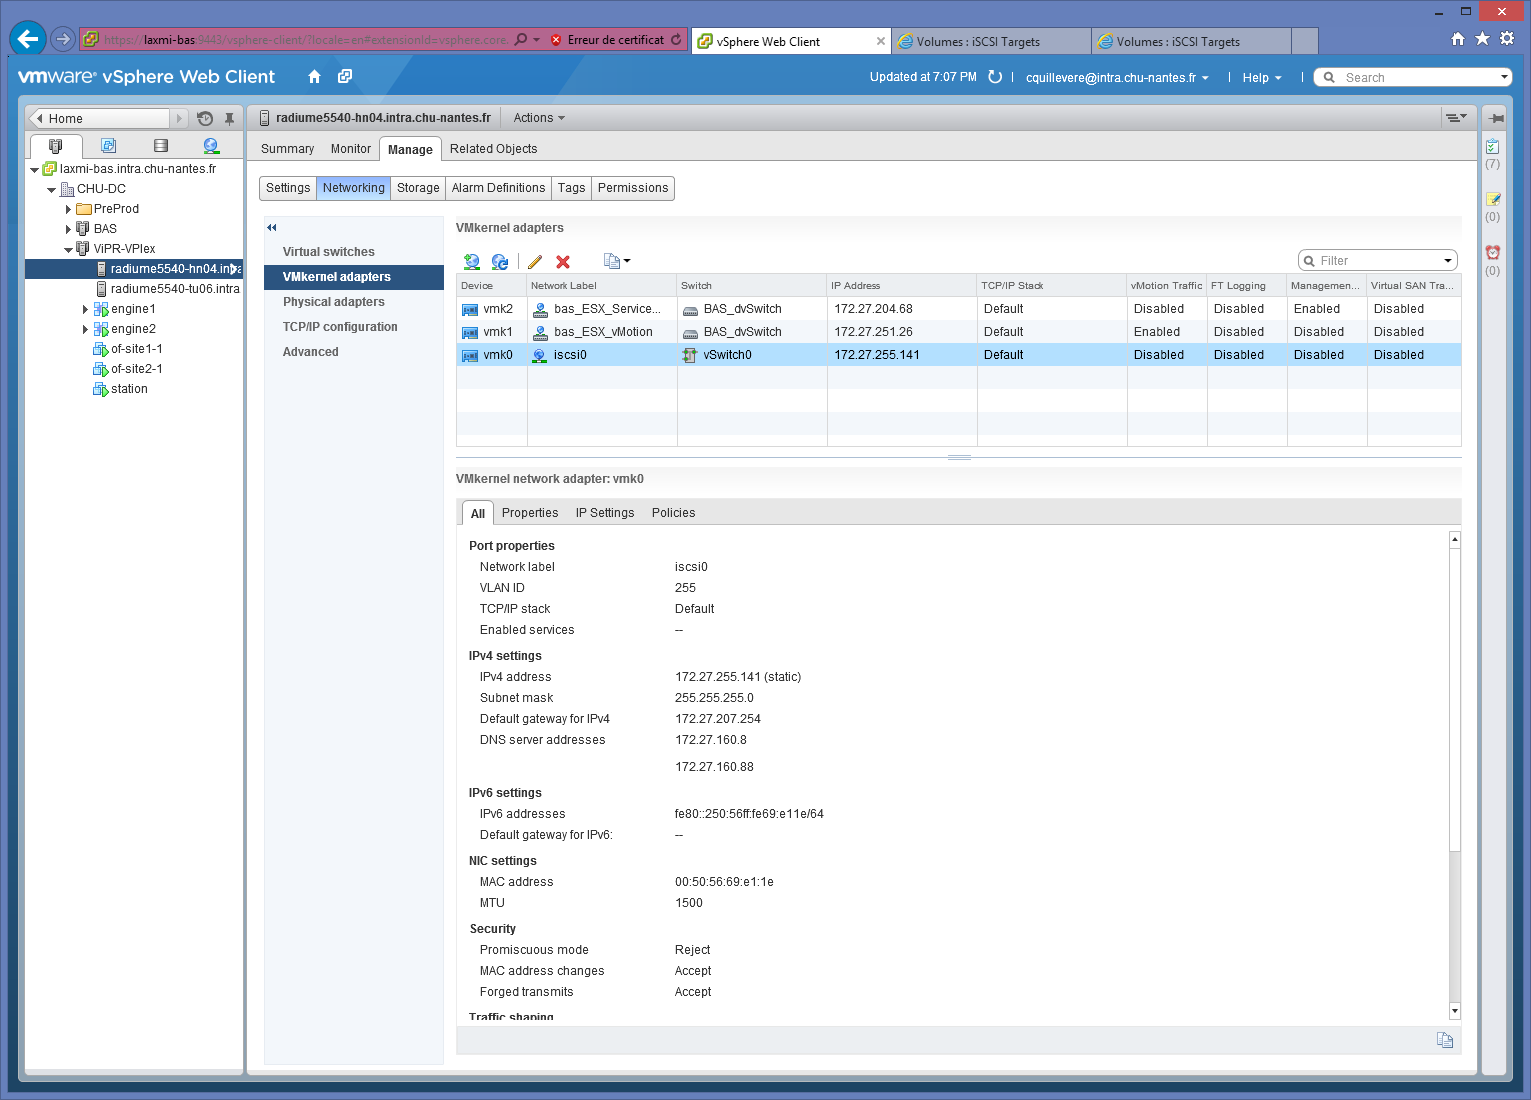Click the recent history clock icon

coord(205,118)
